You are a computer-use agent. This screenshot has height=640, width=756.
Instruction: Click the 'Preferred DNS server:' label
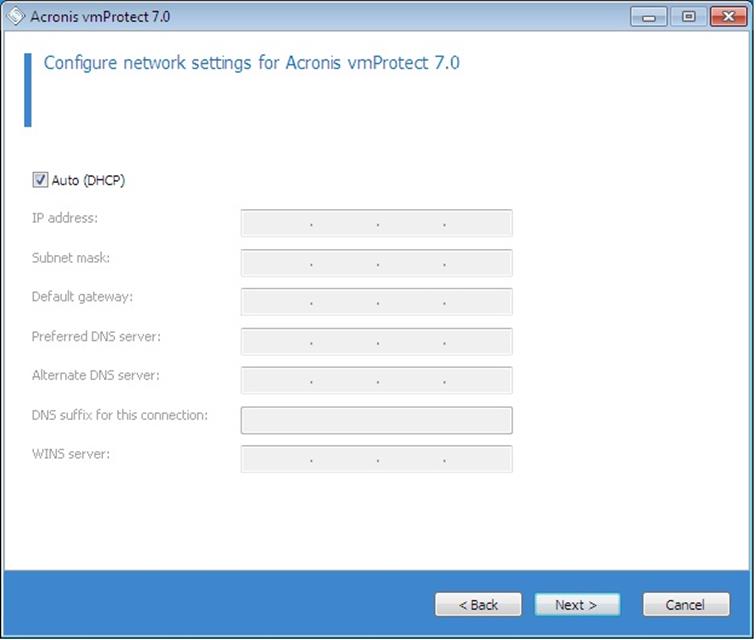pos(96,337)
